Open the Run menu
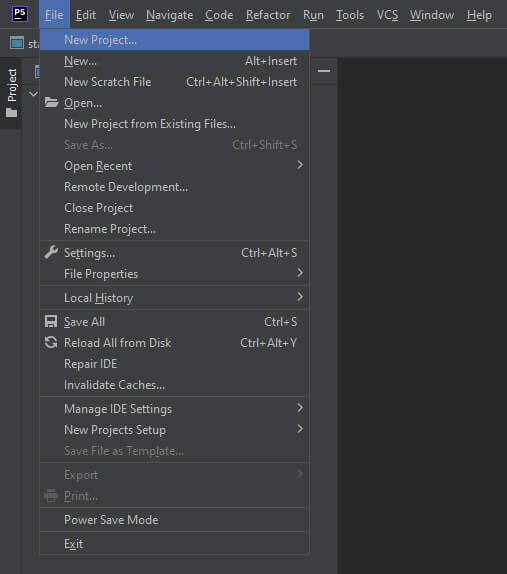Screen dimensions: 507x574 (313, 15)
